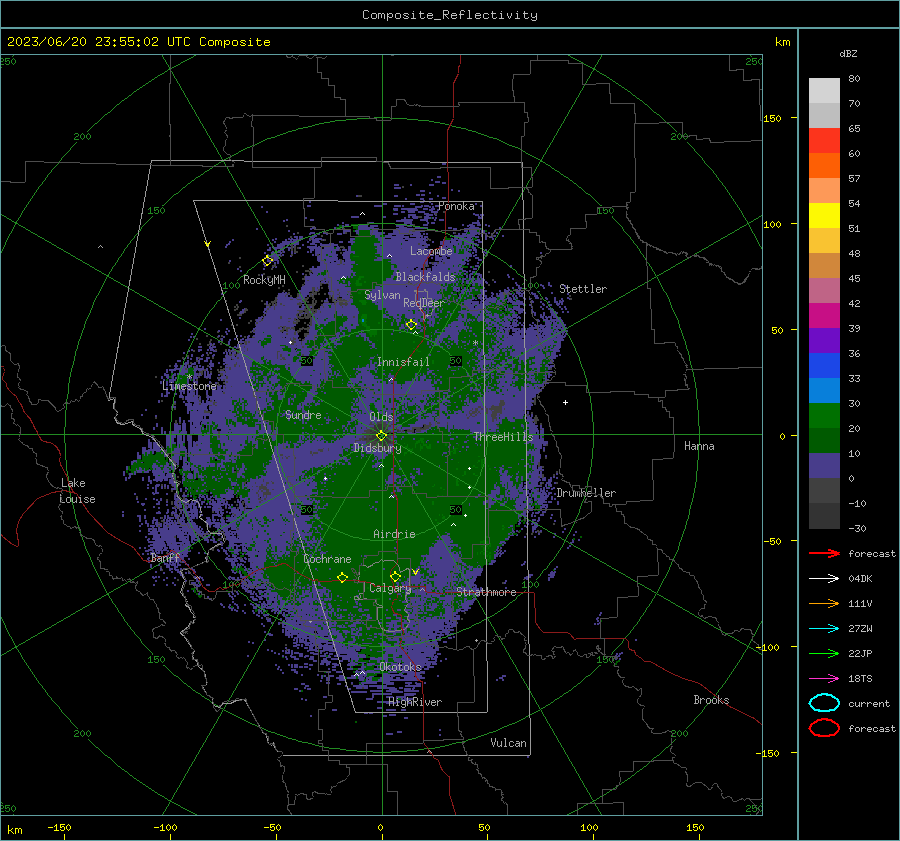
Task: Click the yellow radar-site diamond above Didsbury
Action: tap(381, 436)
